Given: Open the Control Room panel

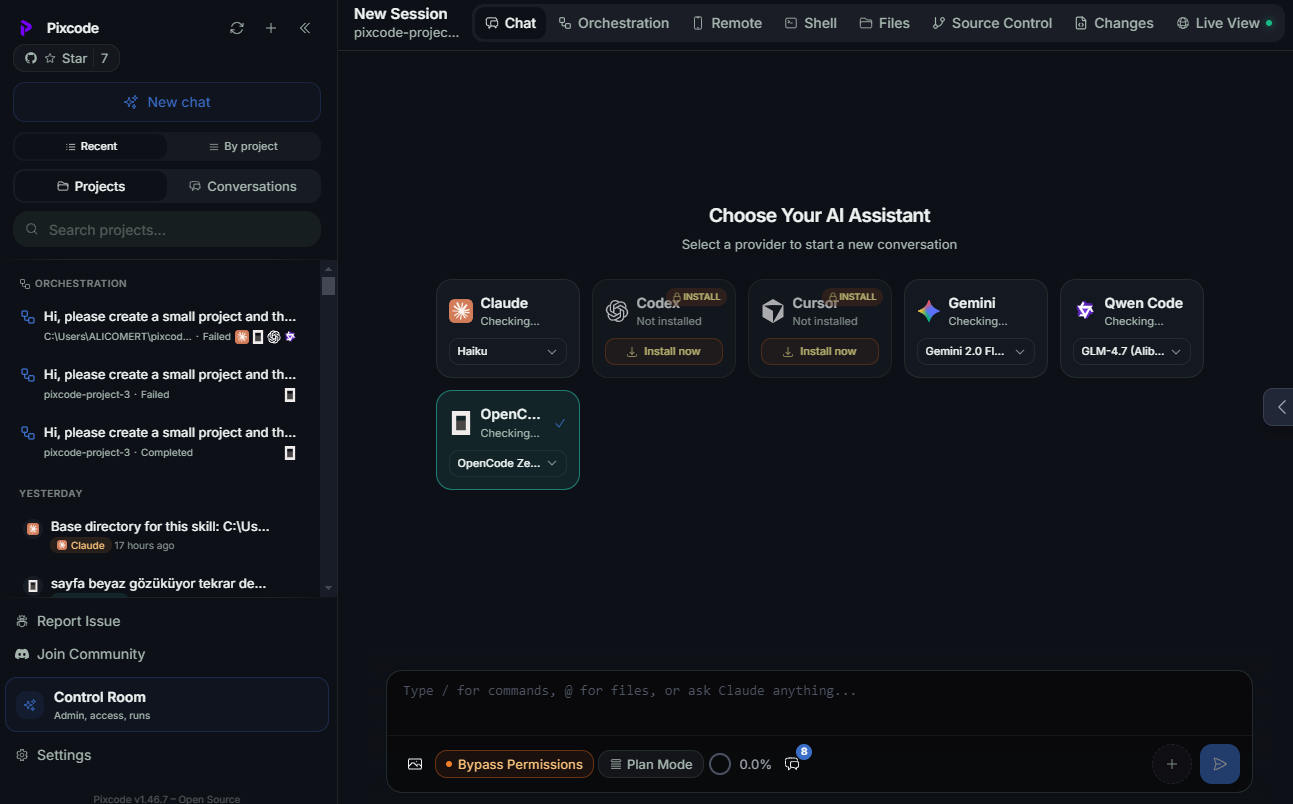Looking at the screenshot, I should point(167,704).
